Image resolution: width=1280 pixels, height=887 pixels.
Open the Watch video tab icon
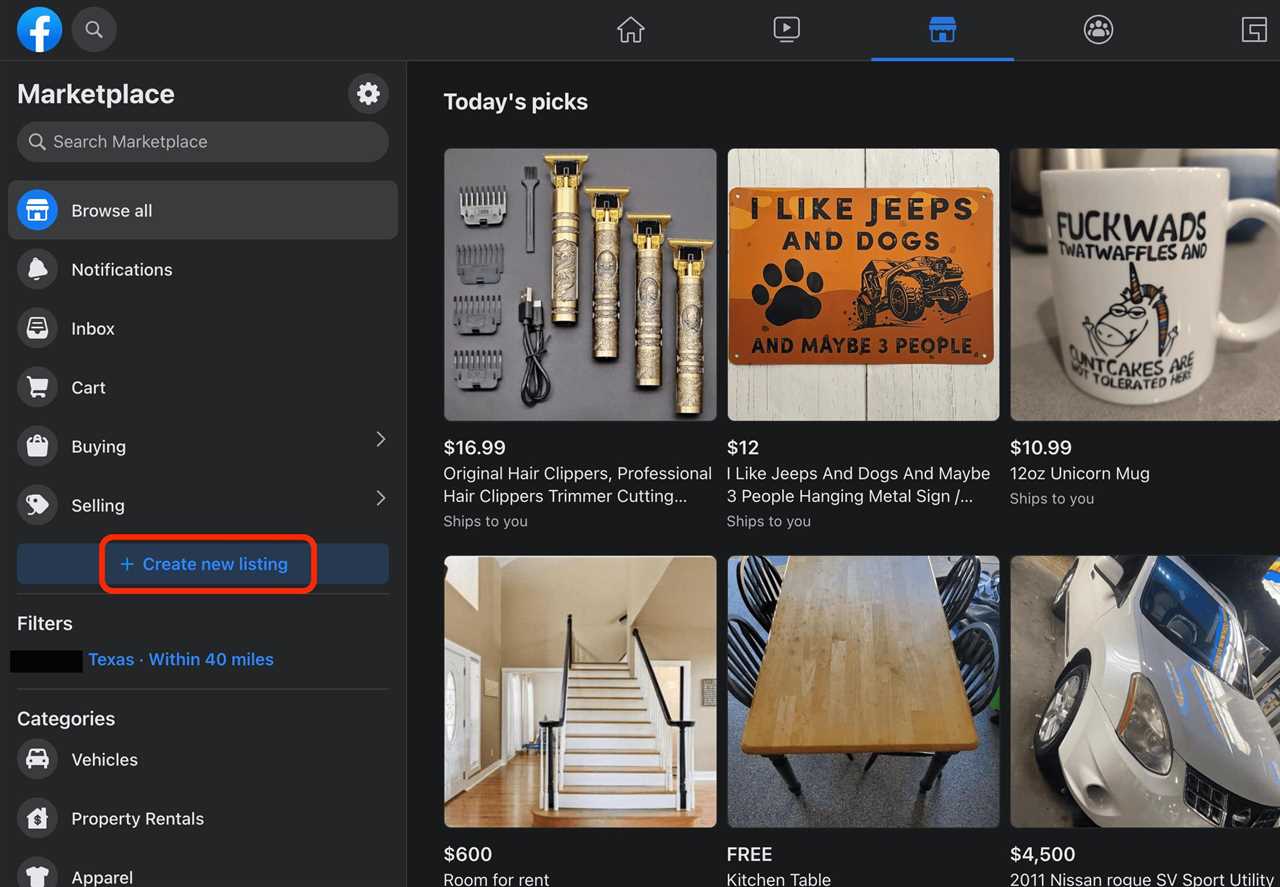coord(786,30)
